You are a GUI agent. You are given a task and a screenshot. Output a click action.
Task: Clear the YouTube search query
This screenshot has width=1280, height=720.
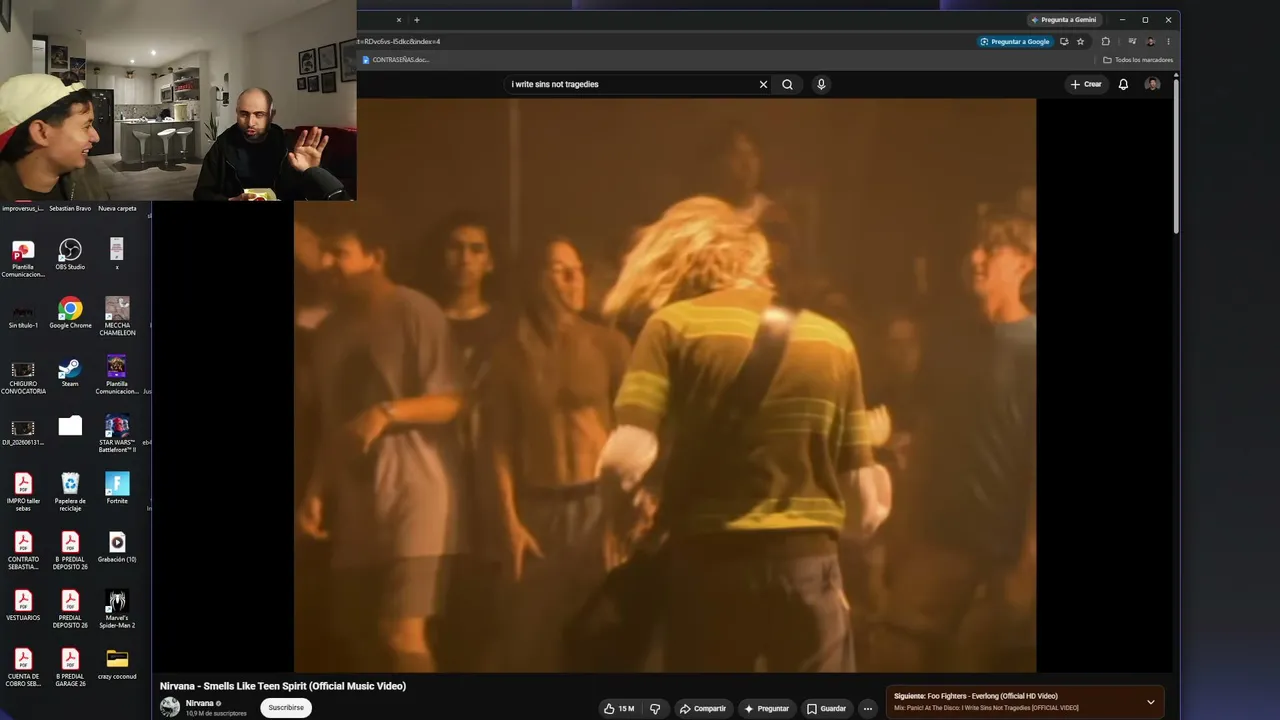click(763, 84)
